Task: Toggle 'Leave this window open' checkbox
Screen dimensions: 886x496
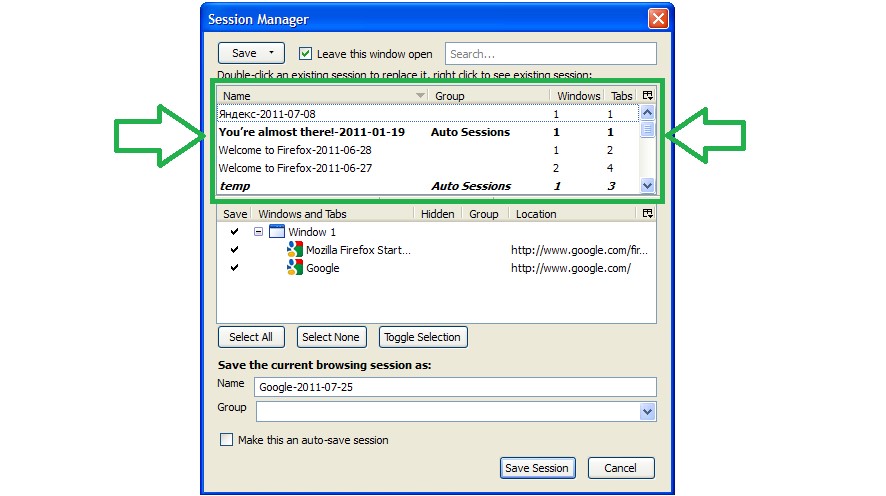Action: tap(306, 53)
